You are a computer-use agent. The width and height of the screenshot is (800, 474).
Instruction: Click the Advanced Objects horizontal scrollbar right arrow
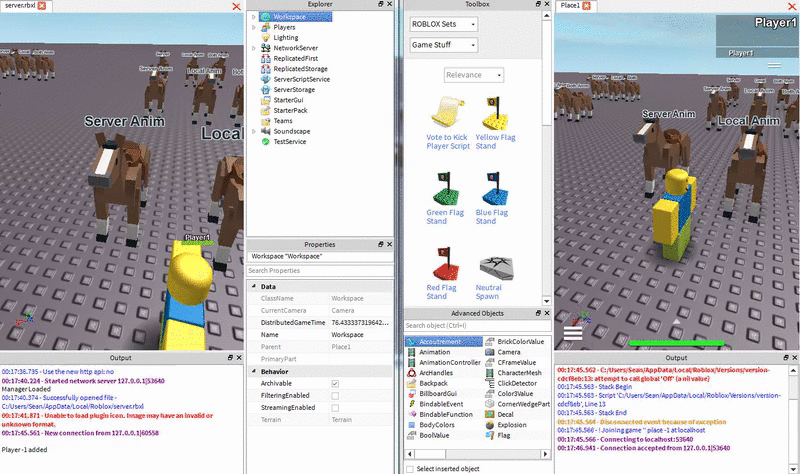(x=545, y=454)
